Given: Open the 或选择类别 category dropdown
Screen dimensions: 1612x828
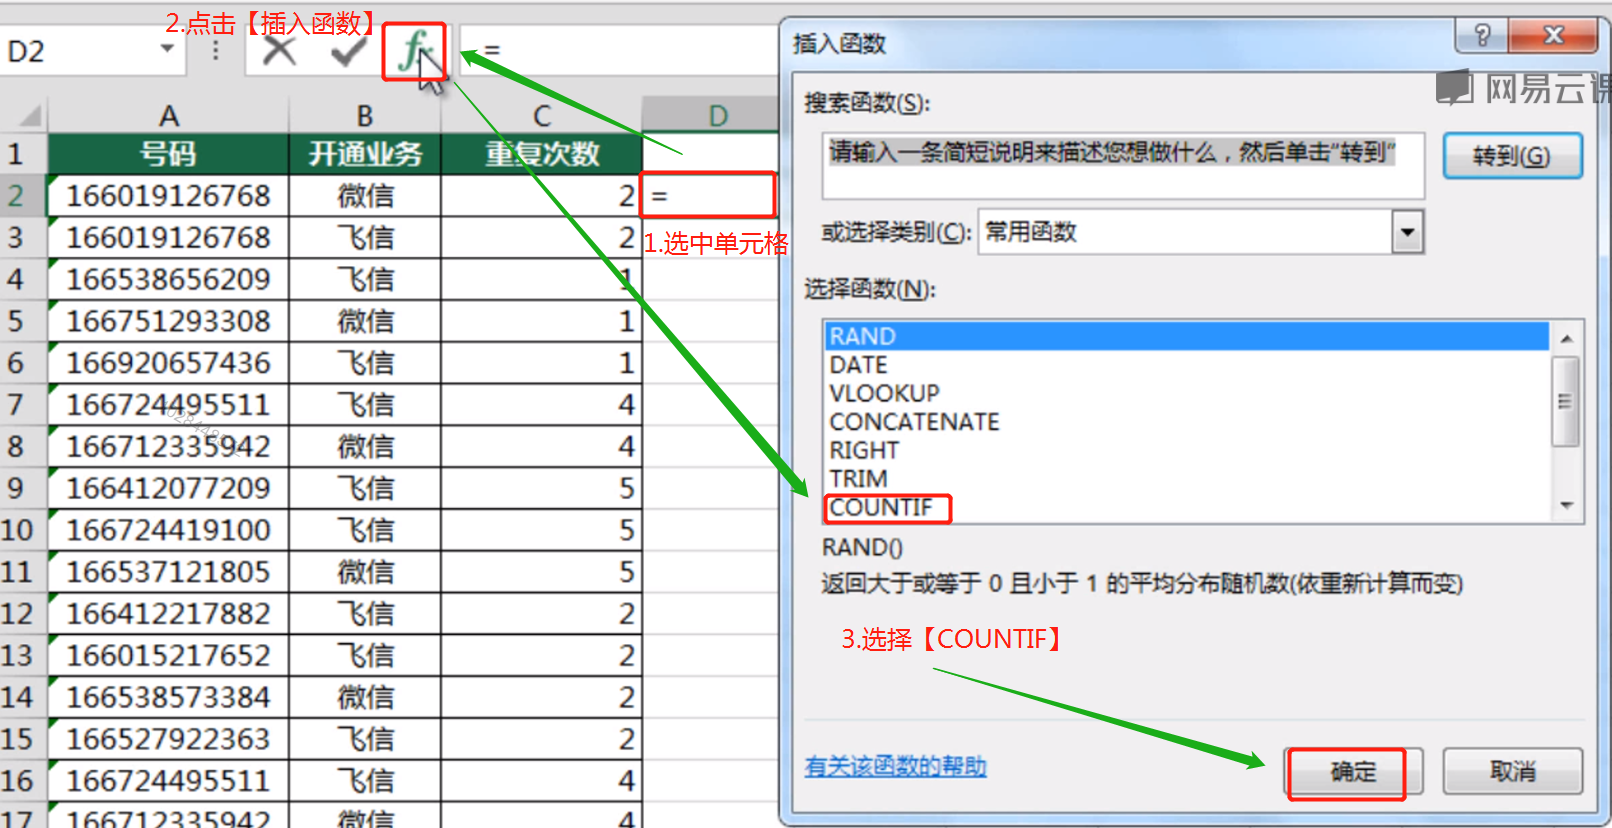Looking at the screenshot, I should pos(1407,232).
